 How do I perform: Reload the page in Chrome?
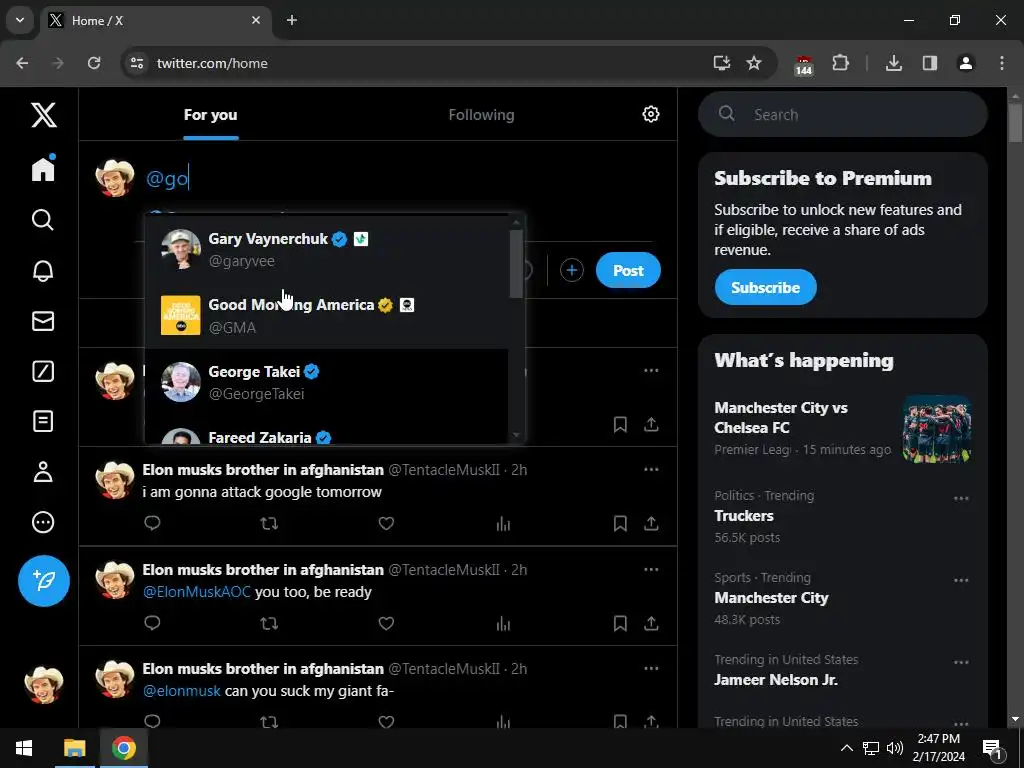tap(94, 63)
